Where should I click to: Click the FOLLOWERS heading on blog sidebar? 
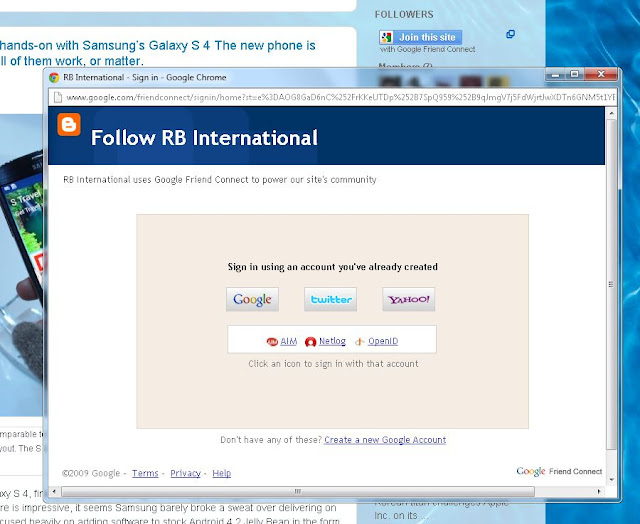click(x=404, y=14)
